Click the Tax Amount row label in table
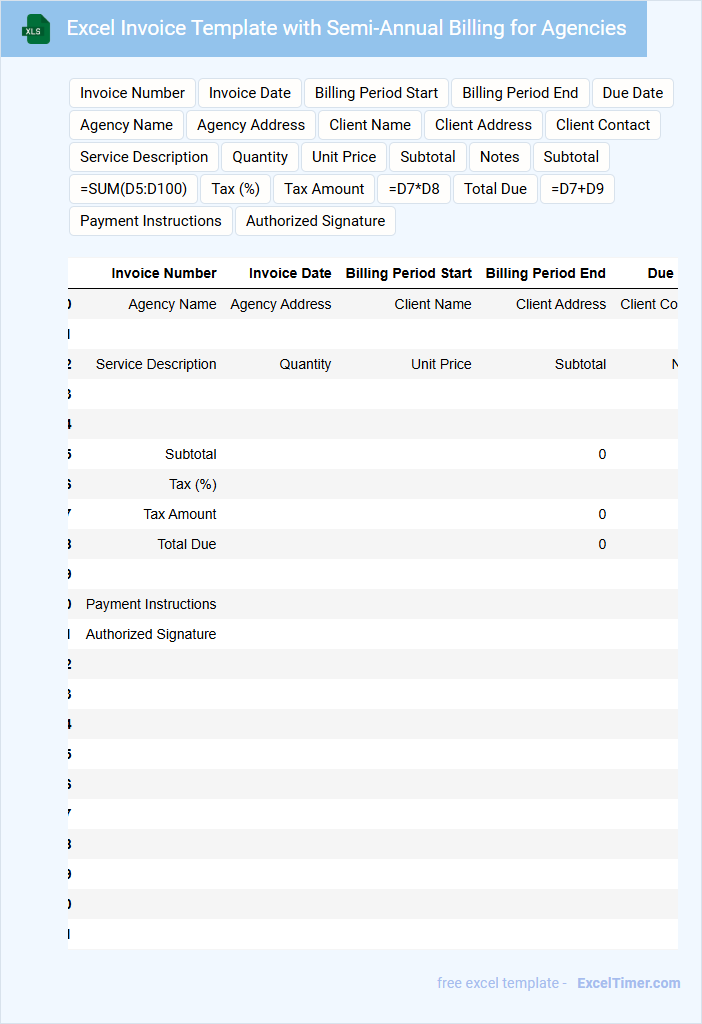The image size is (702, 1024). tap(180, 514)
